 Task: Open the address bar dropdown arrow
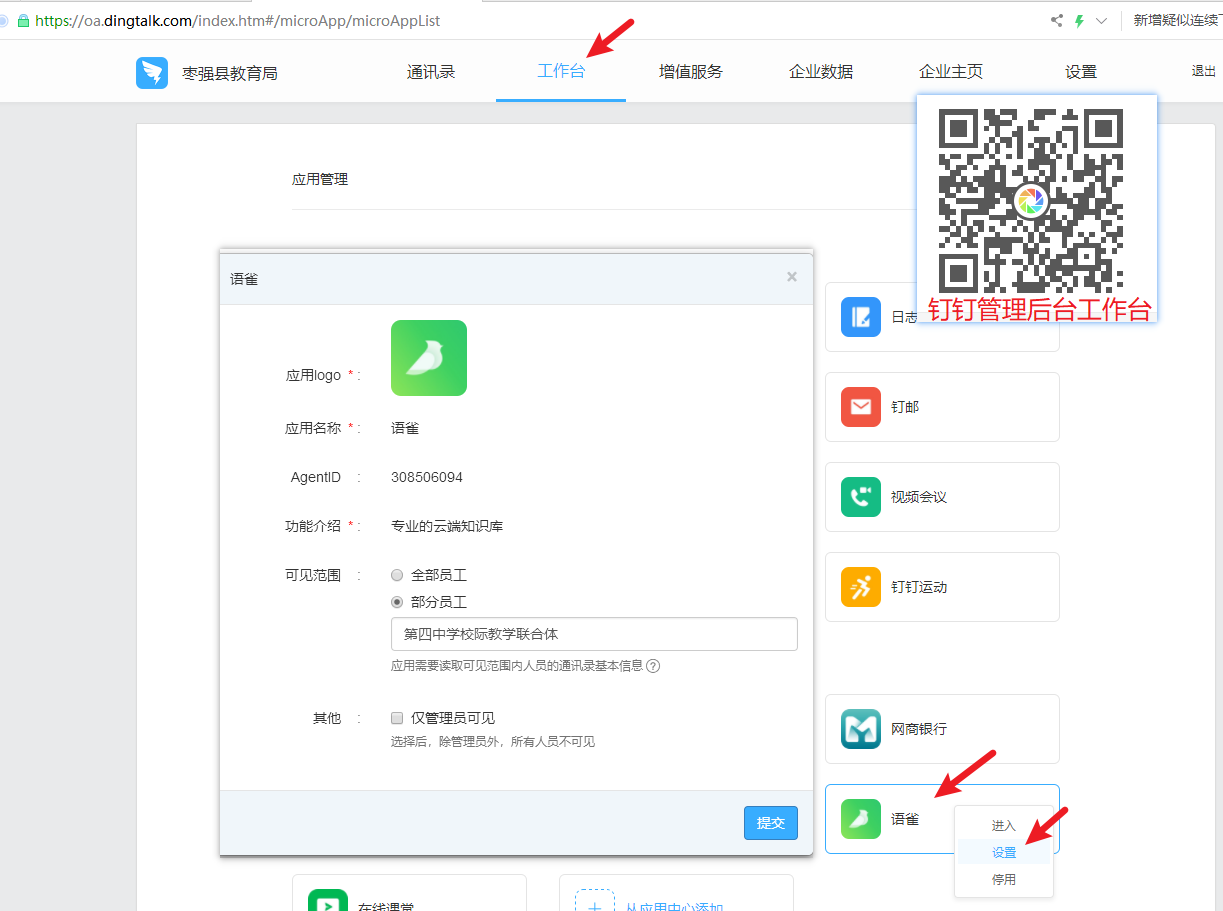1102,20
